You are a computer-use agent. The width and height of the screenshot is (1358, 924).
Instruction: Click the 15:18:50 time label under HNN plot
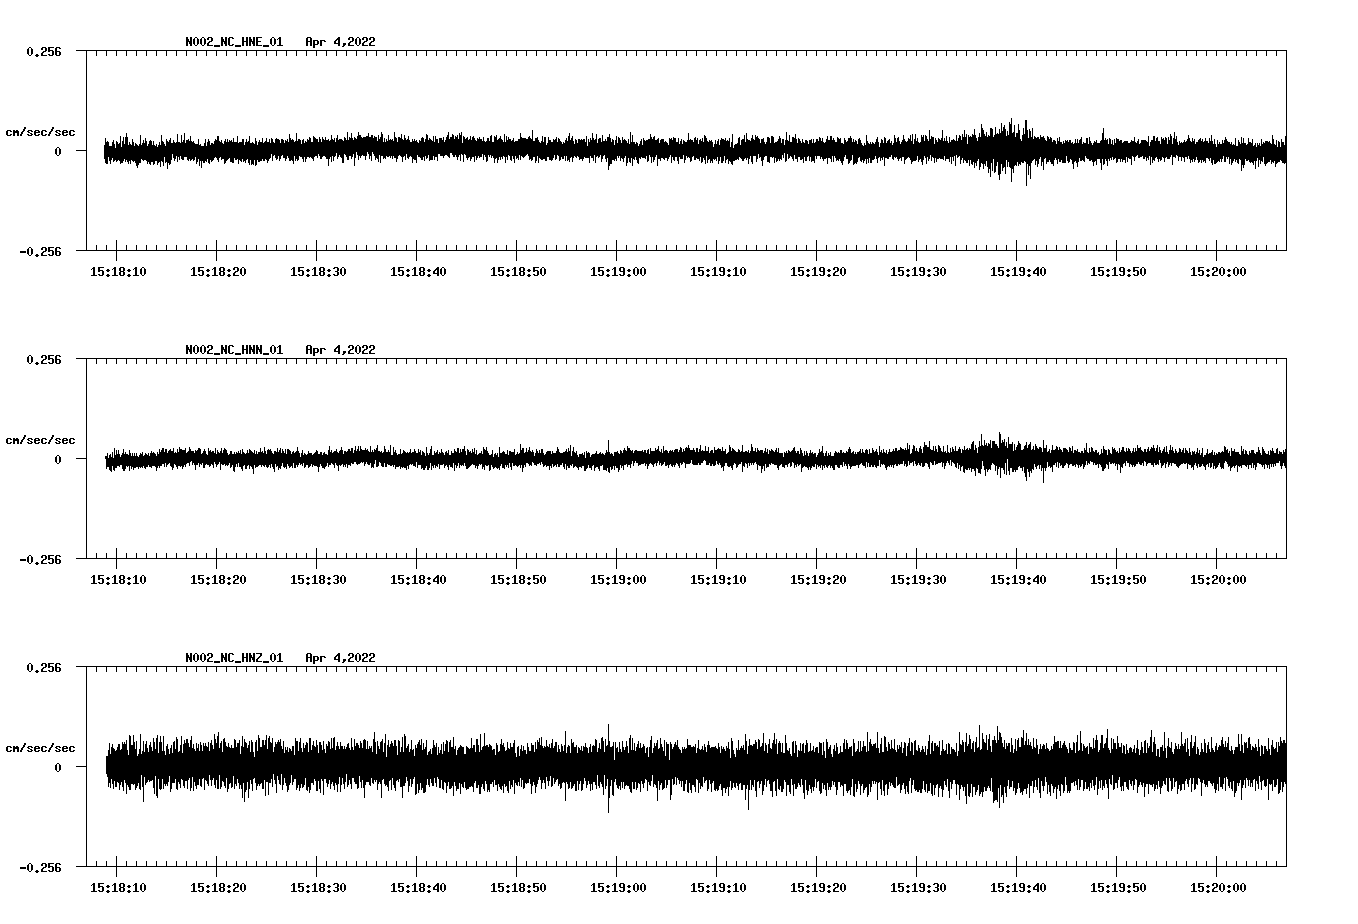tap(518, 579)
